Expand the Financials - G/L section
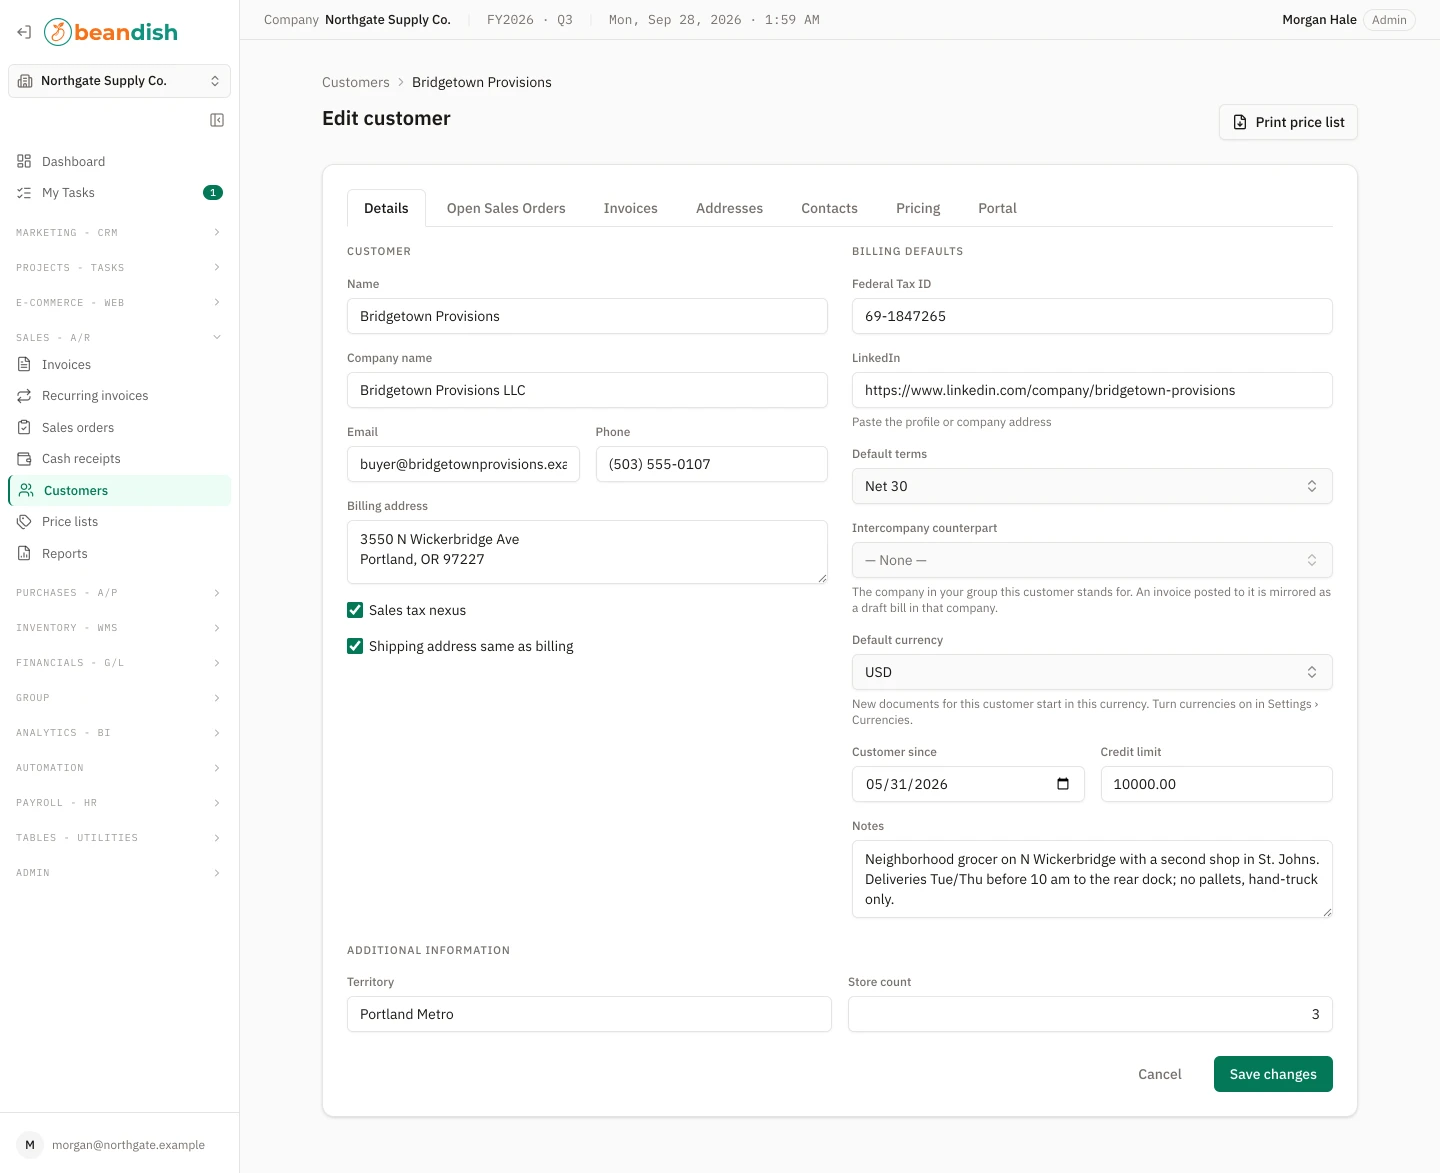 tap(119, 663)
